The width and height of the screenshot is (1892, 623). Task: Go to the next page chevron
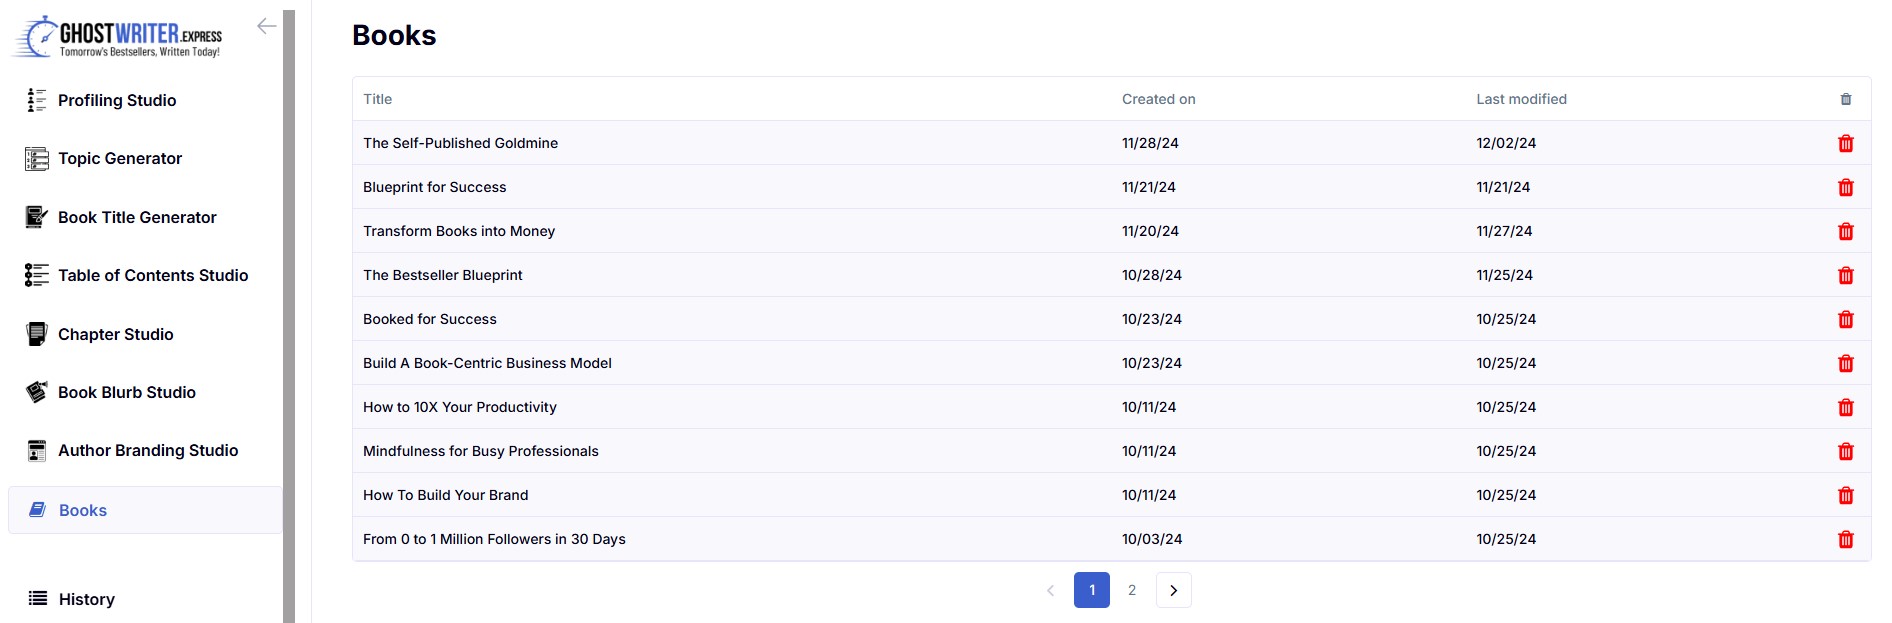(x=1174, y=590)
